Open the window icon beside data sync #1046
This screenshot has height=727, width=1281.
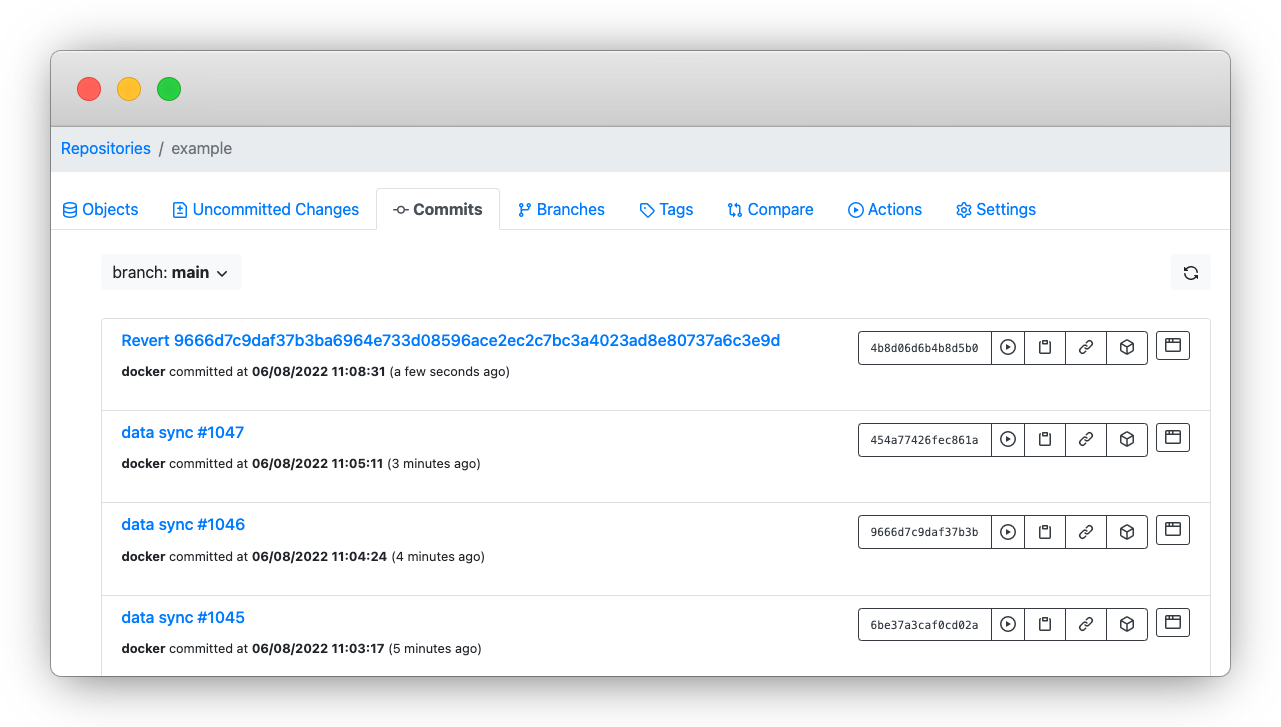coord(1172,529)
